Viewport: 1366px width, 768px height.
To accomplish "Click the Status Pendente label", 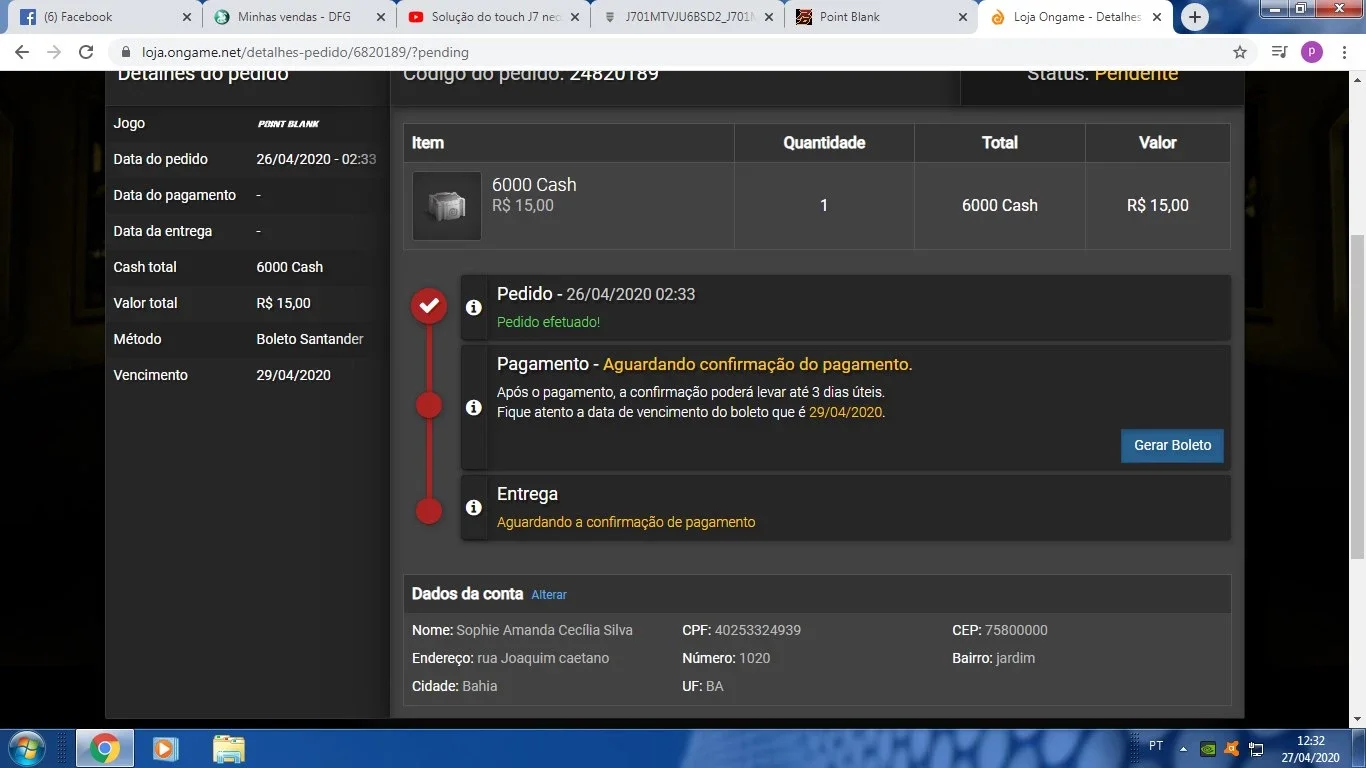I will point(1103,76).
